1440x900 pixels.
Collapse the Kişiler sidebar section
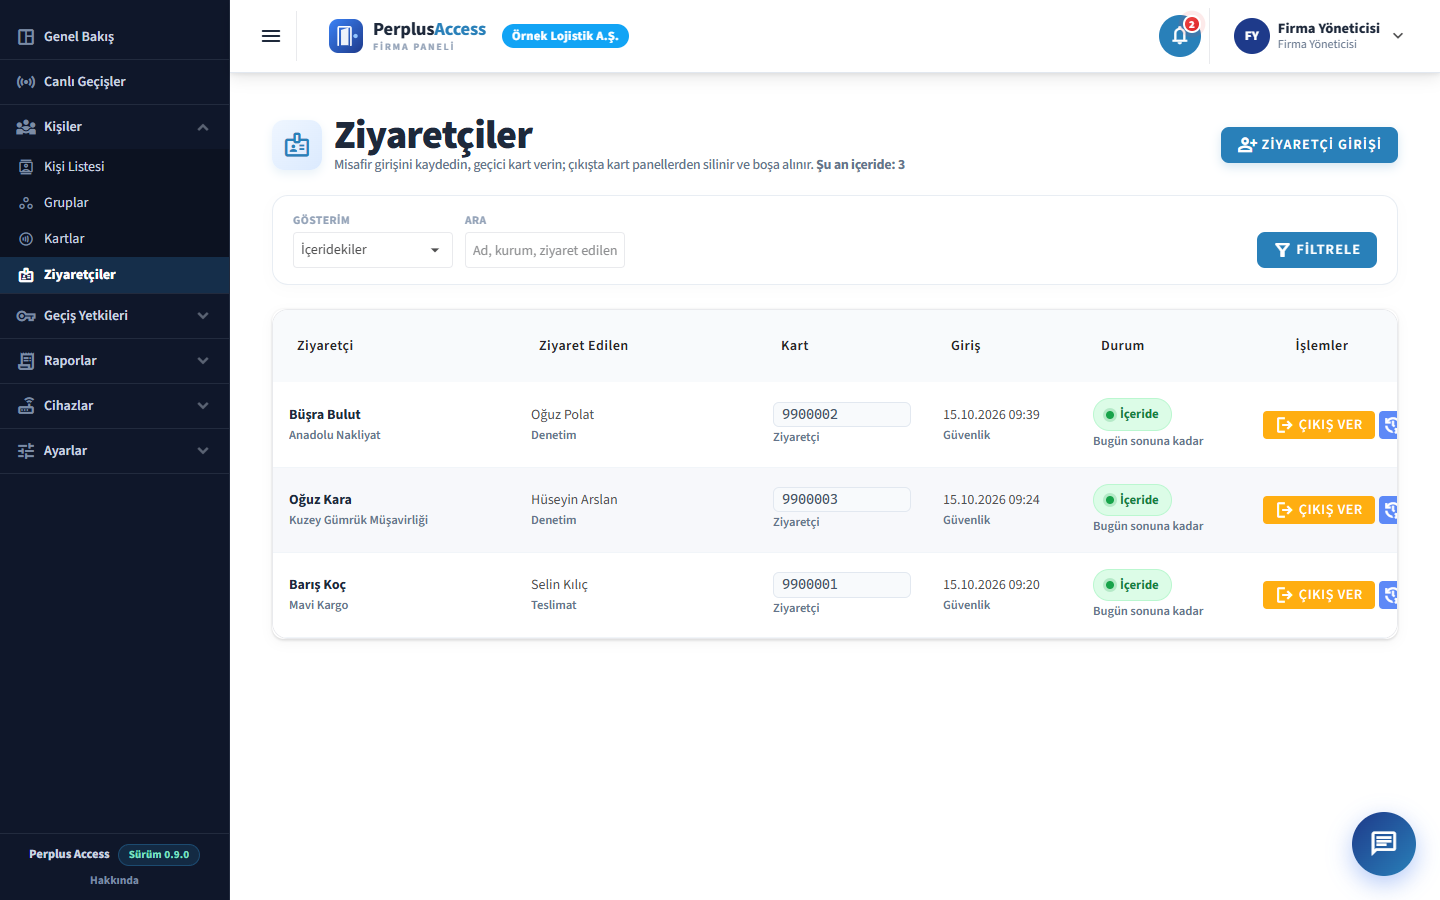115,127
